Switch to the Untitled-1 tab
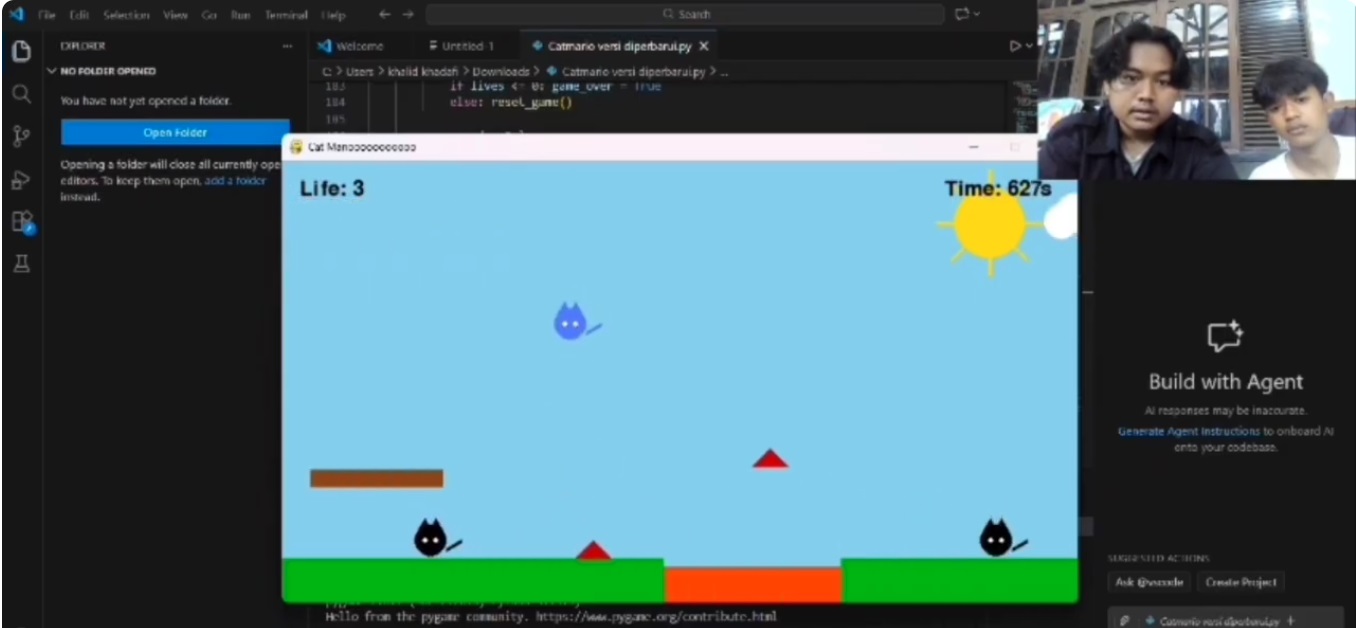1356x628 pixels. tap(467, 46)
